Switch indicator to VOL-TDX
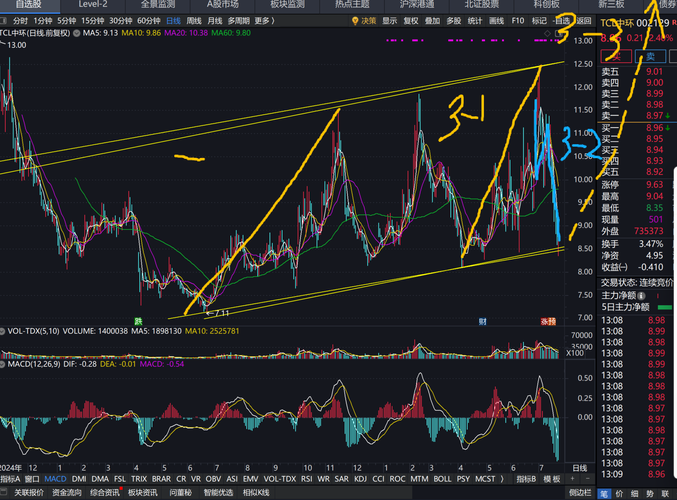Screen dimensions: 677x500 [x=280, y=479]
